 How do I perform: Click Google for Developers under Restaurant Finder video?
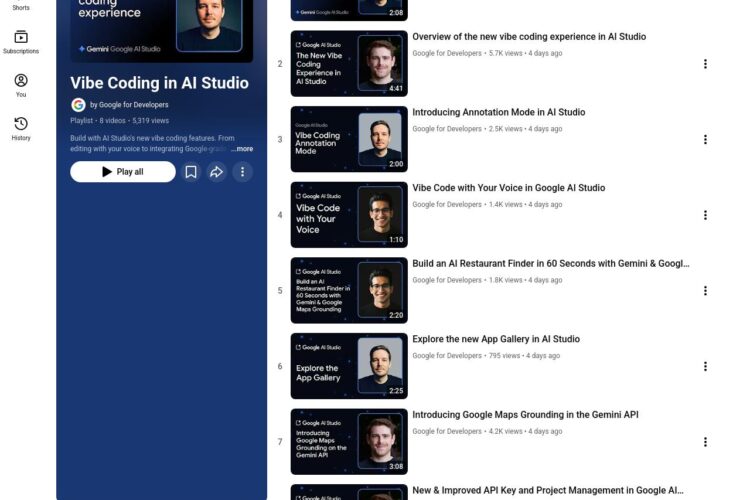coord(447,280)
